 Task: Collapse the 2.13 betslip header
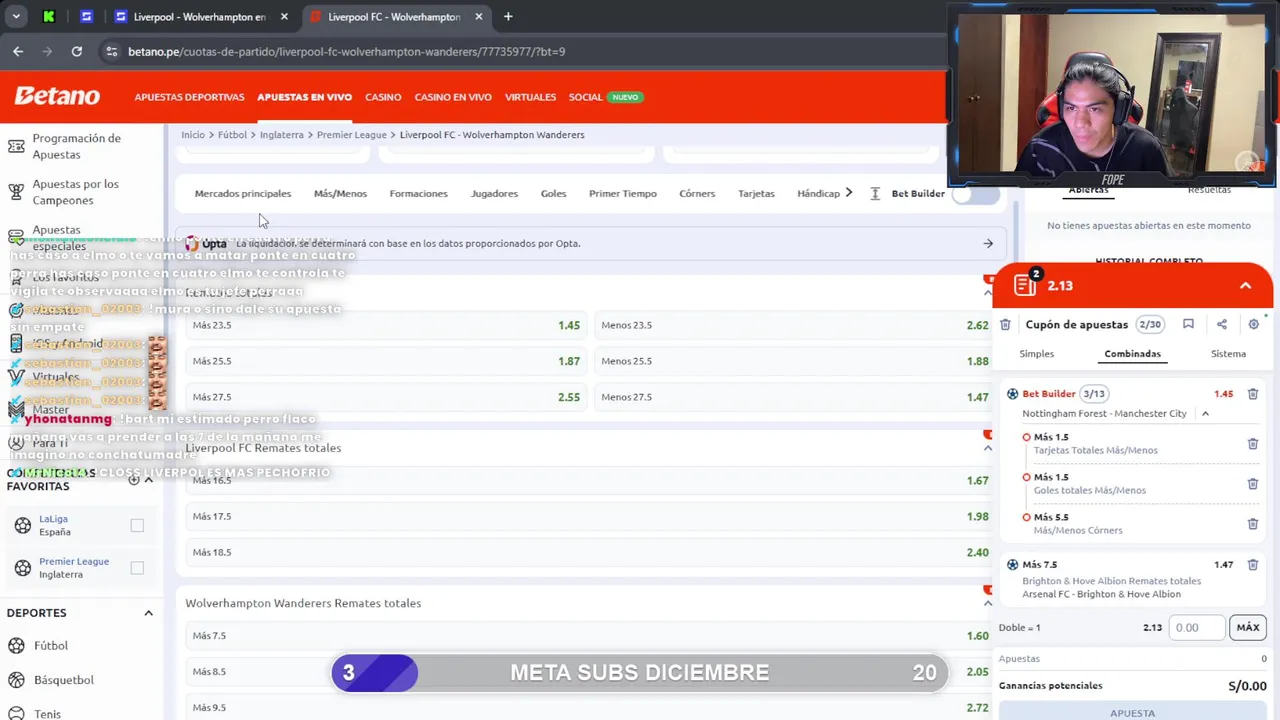pyautogui.click(x=1245, y=286)
